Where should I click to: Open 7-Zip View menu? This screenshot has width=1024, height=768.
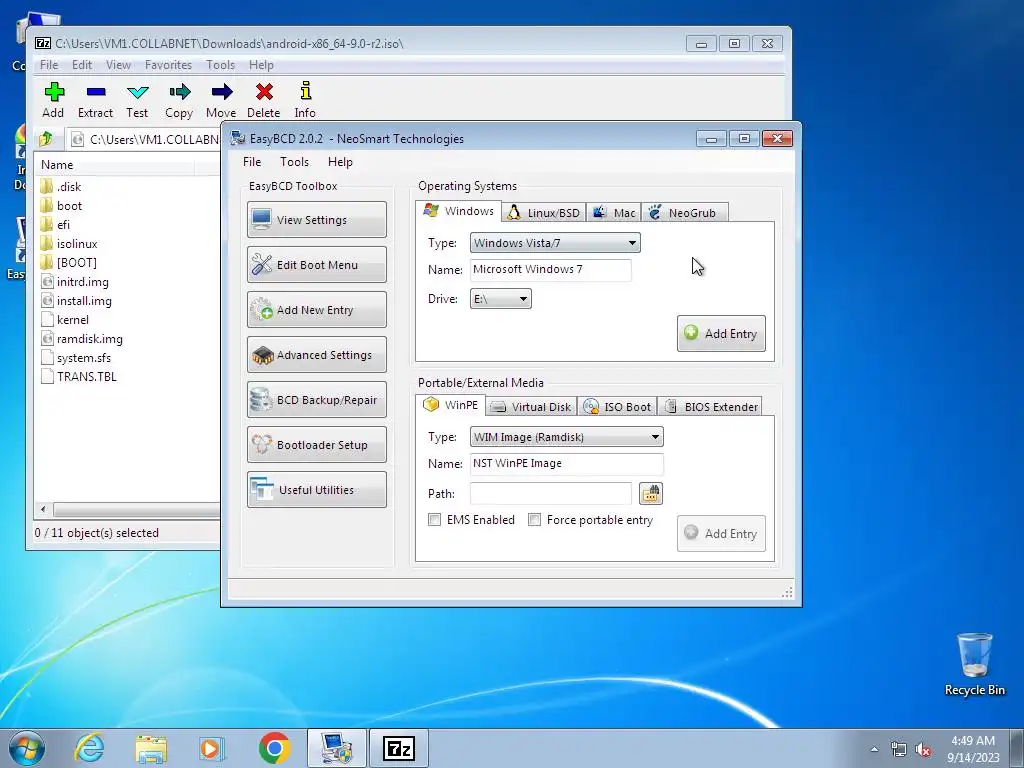[x=118, y=65]
